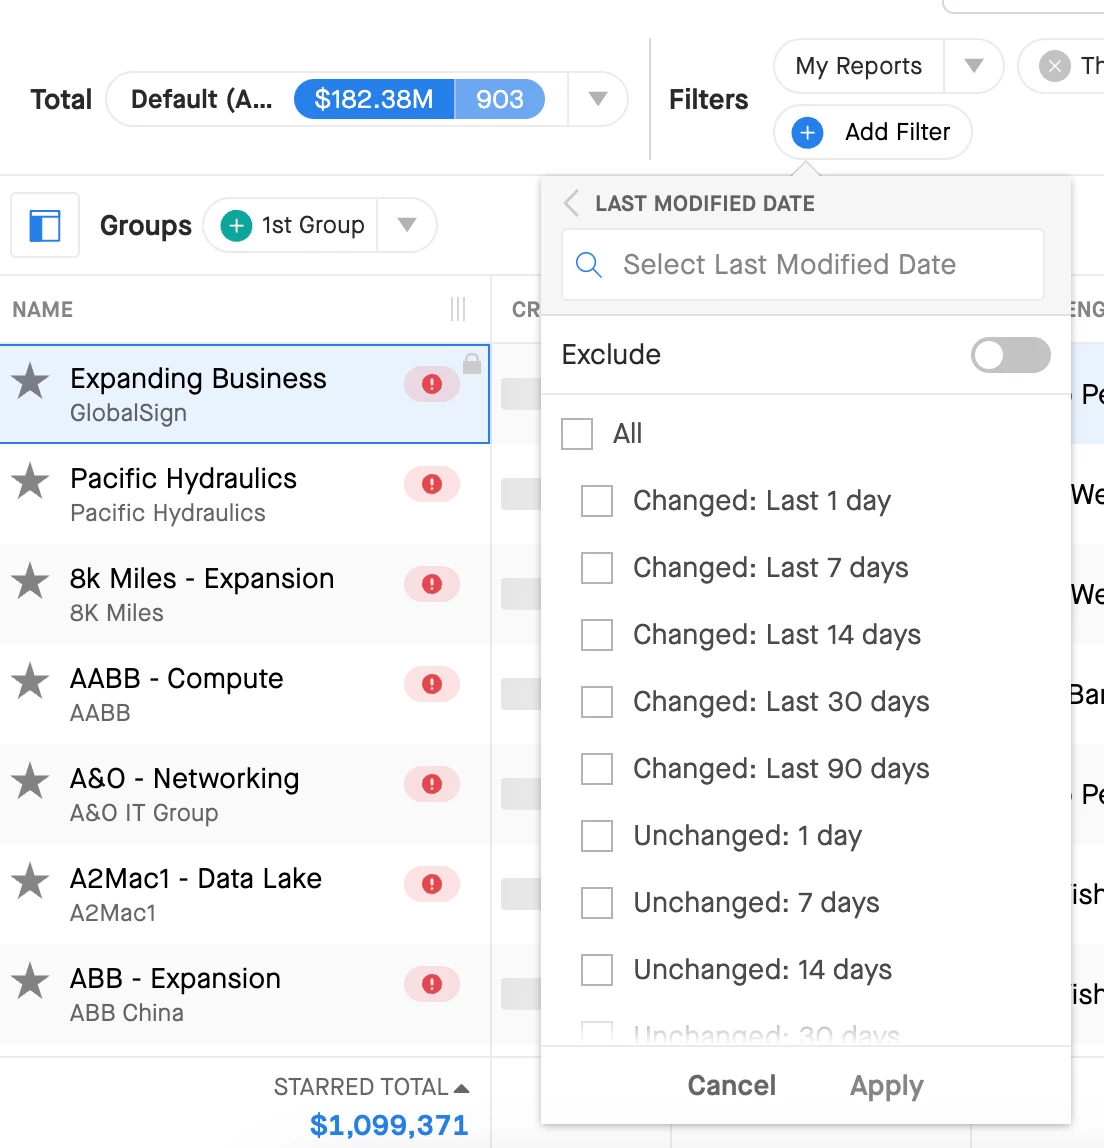Viewport: 1104px width, 1148px height.
Task: Select the GlobalSign account name
Action: point(128,413)
